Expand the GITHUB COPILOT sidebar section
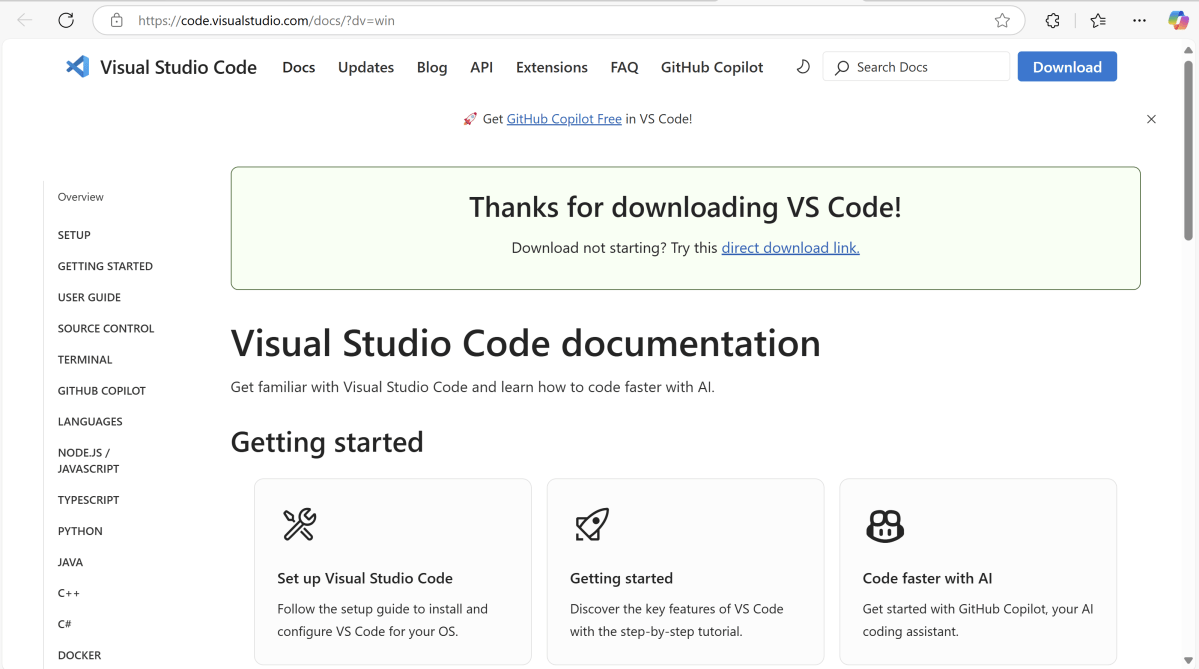1199x669 pixels. coord(102,391)
